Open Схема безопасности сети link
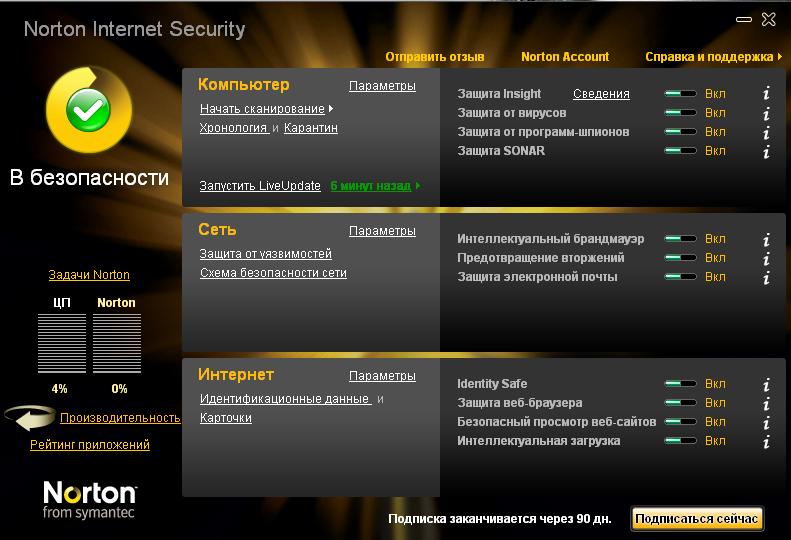Image resolution: width=791 pixels, height=540 pixels. click(273, 273)
